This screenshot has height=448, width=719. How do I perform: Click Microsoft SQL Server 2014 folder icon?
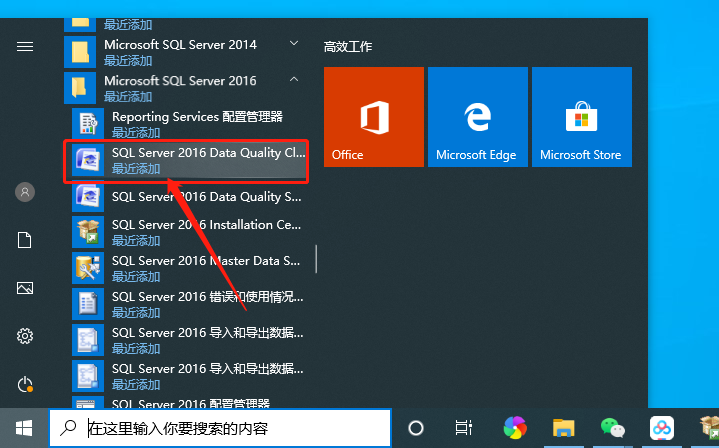coord(80,52)
